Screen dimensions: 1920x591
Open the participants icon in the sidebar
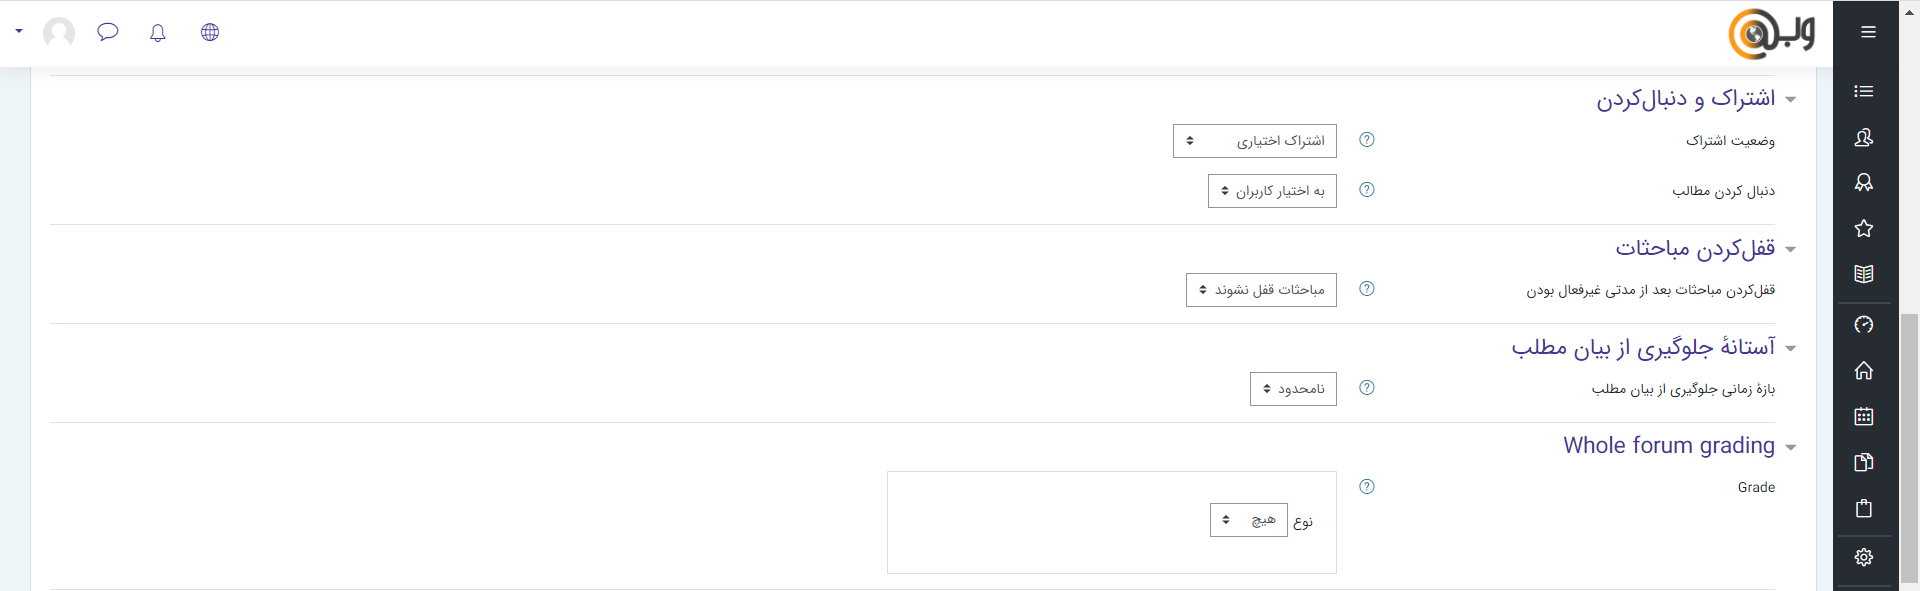coord(1863,138)
